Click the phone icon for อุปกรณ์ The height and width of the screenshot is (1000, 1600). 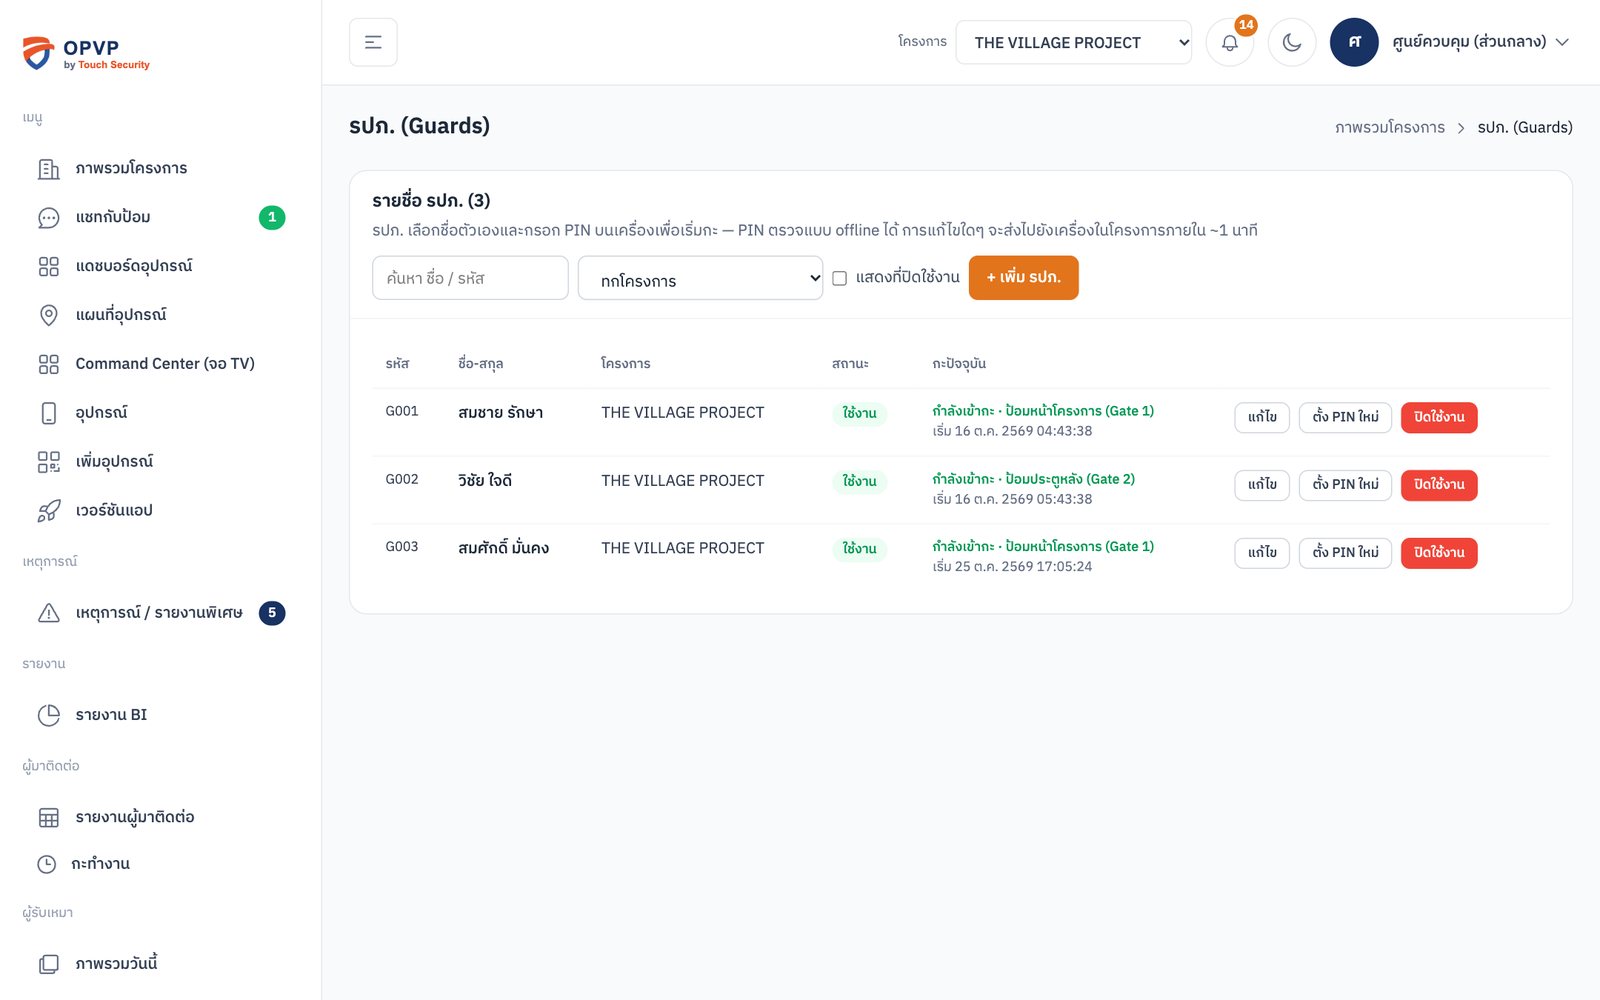(48, 413)
